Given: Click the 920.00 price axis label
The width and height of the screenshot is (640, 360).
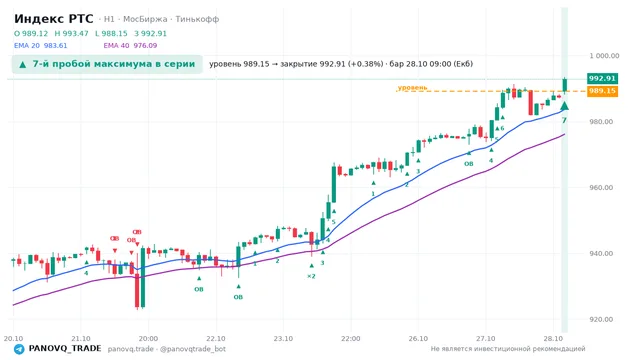Looking at the screenshot, I should tap(601, 320).
